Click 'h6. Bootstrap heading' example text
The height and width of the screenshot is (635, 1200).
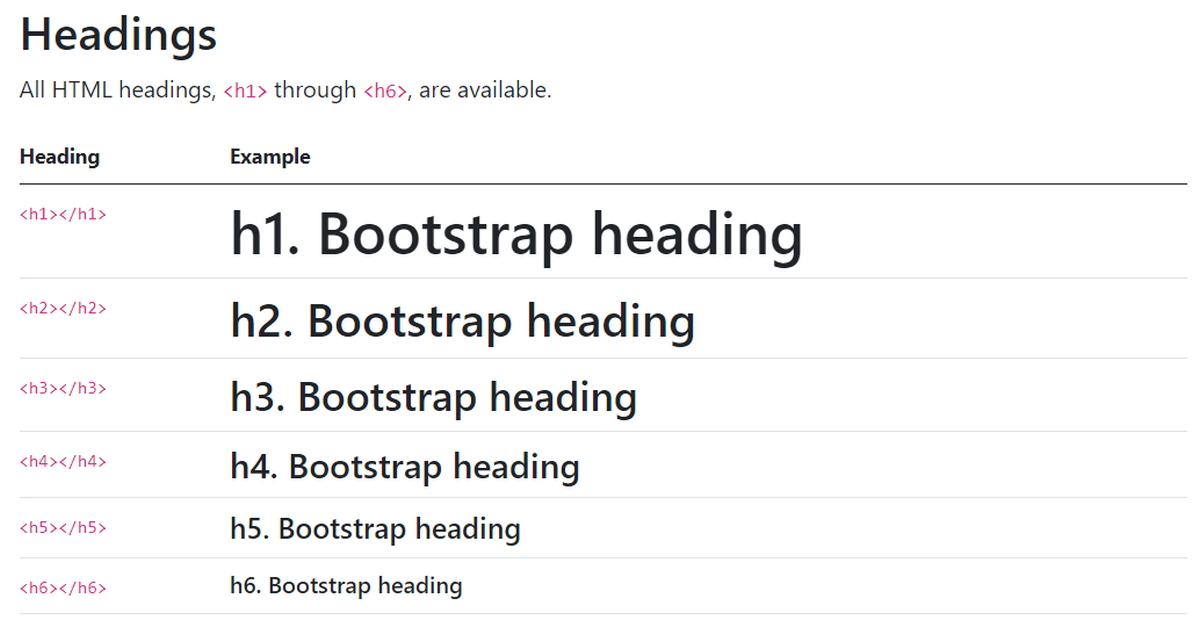[346, 586]
